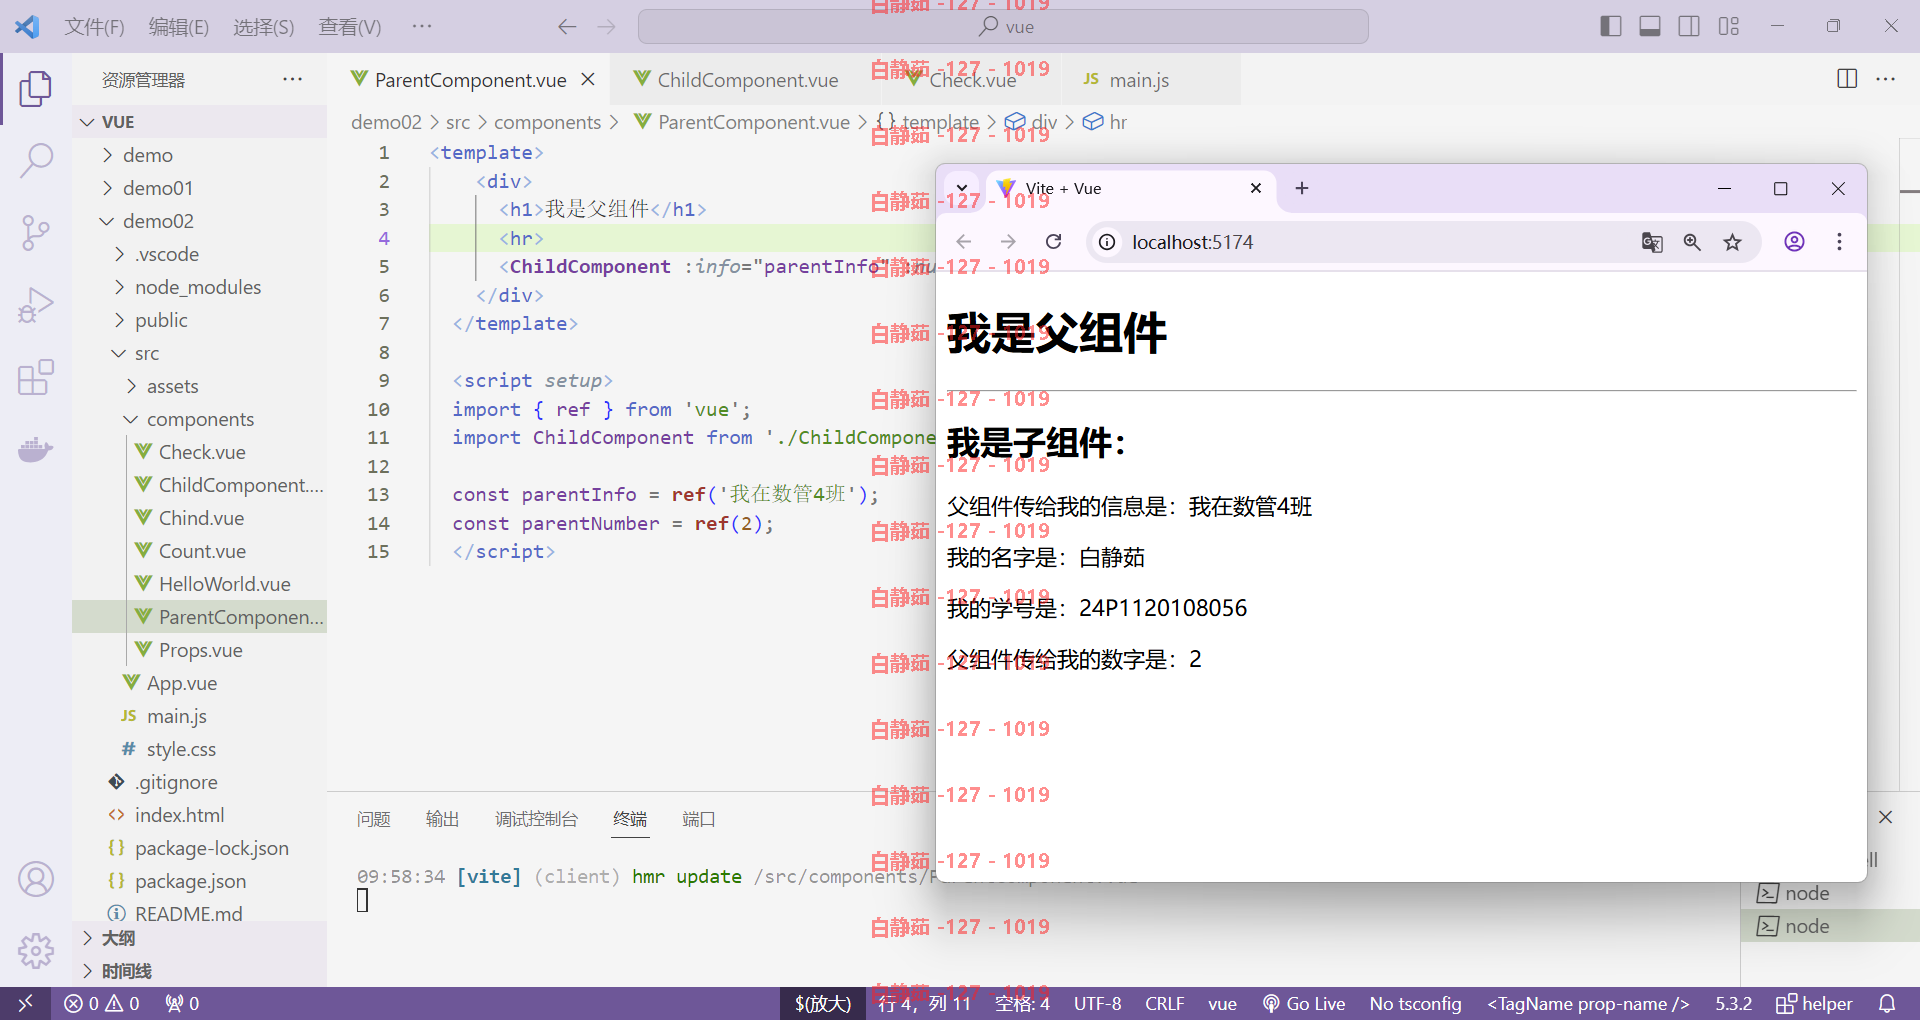Click UTF-8 encoding in status bar
1920x1020 pixels.
click(1097, 1003)
